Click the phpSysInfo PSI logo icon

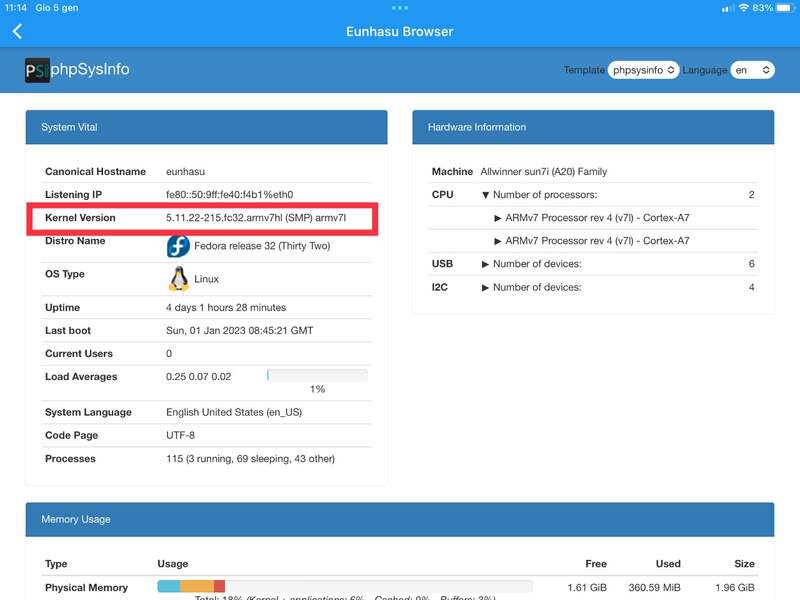tap(37, 70)
